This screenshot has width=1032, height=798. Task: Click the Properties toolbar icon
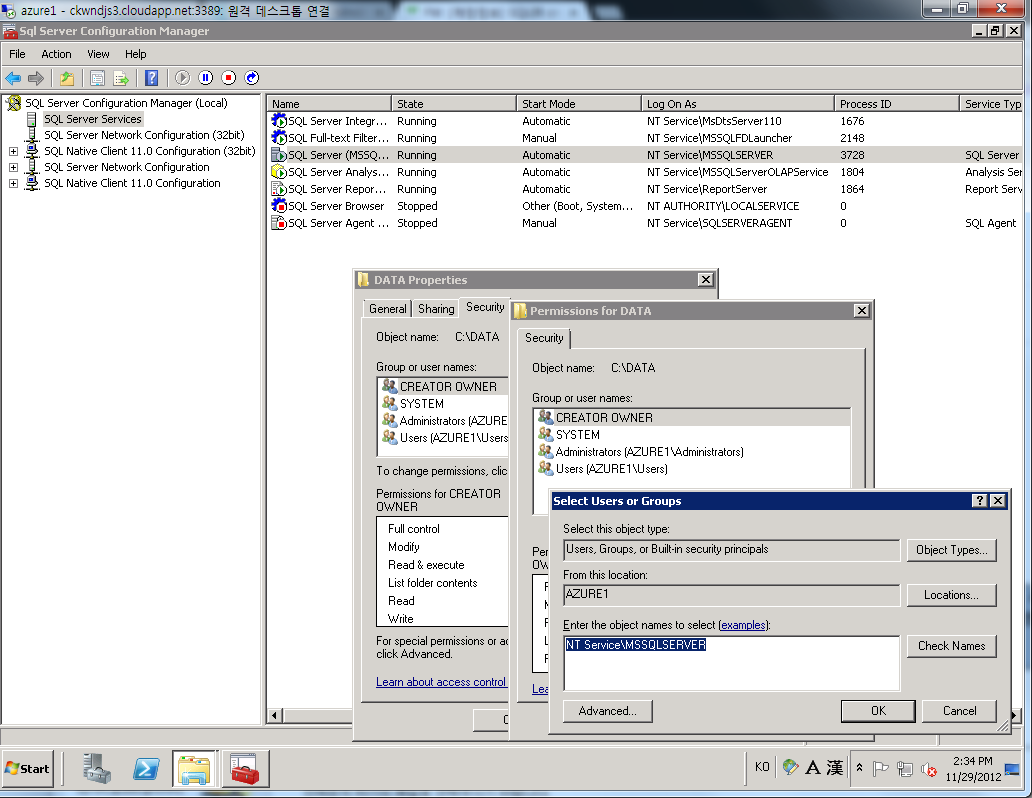click(97, 78)
